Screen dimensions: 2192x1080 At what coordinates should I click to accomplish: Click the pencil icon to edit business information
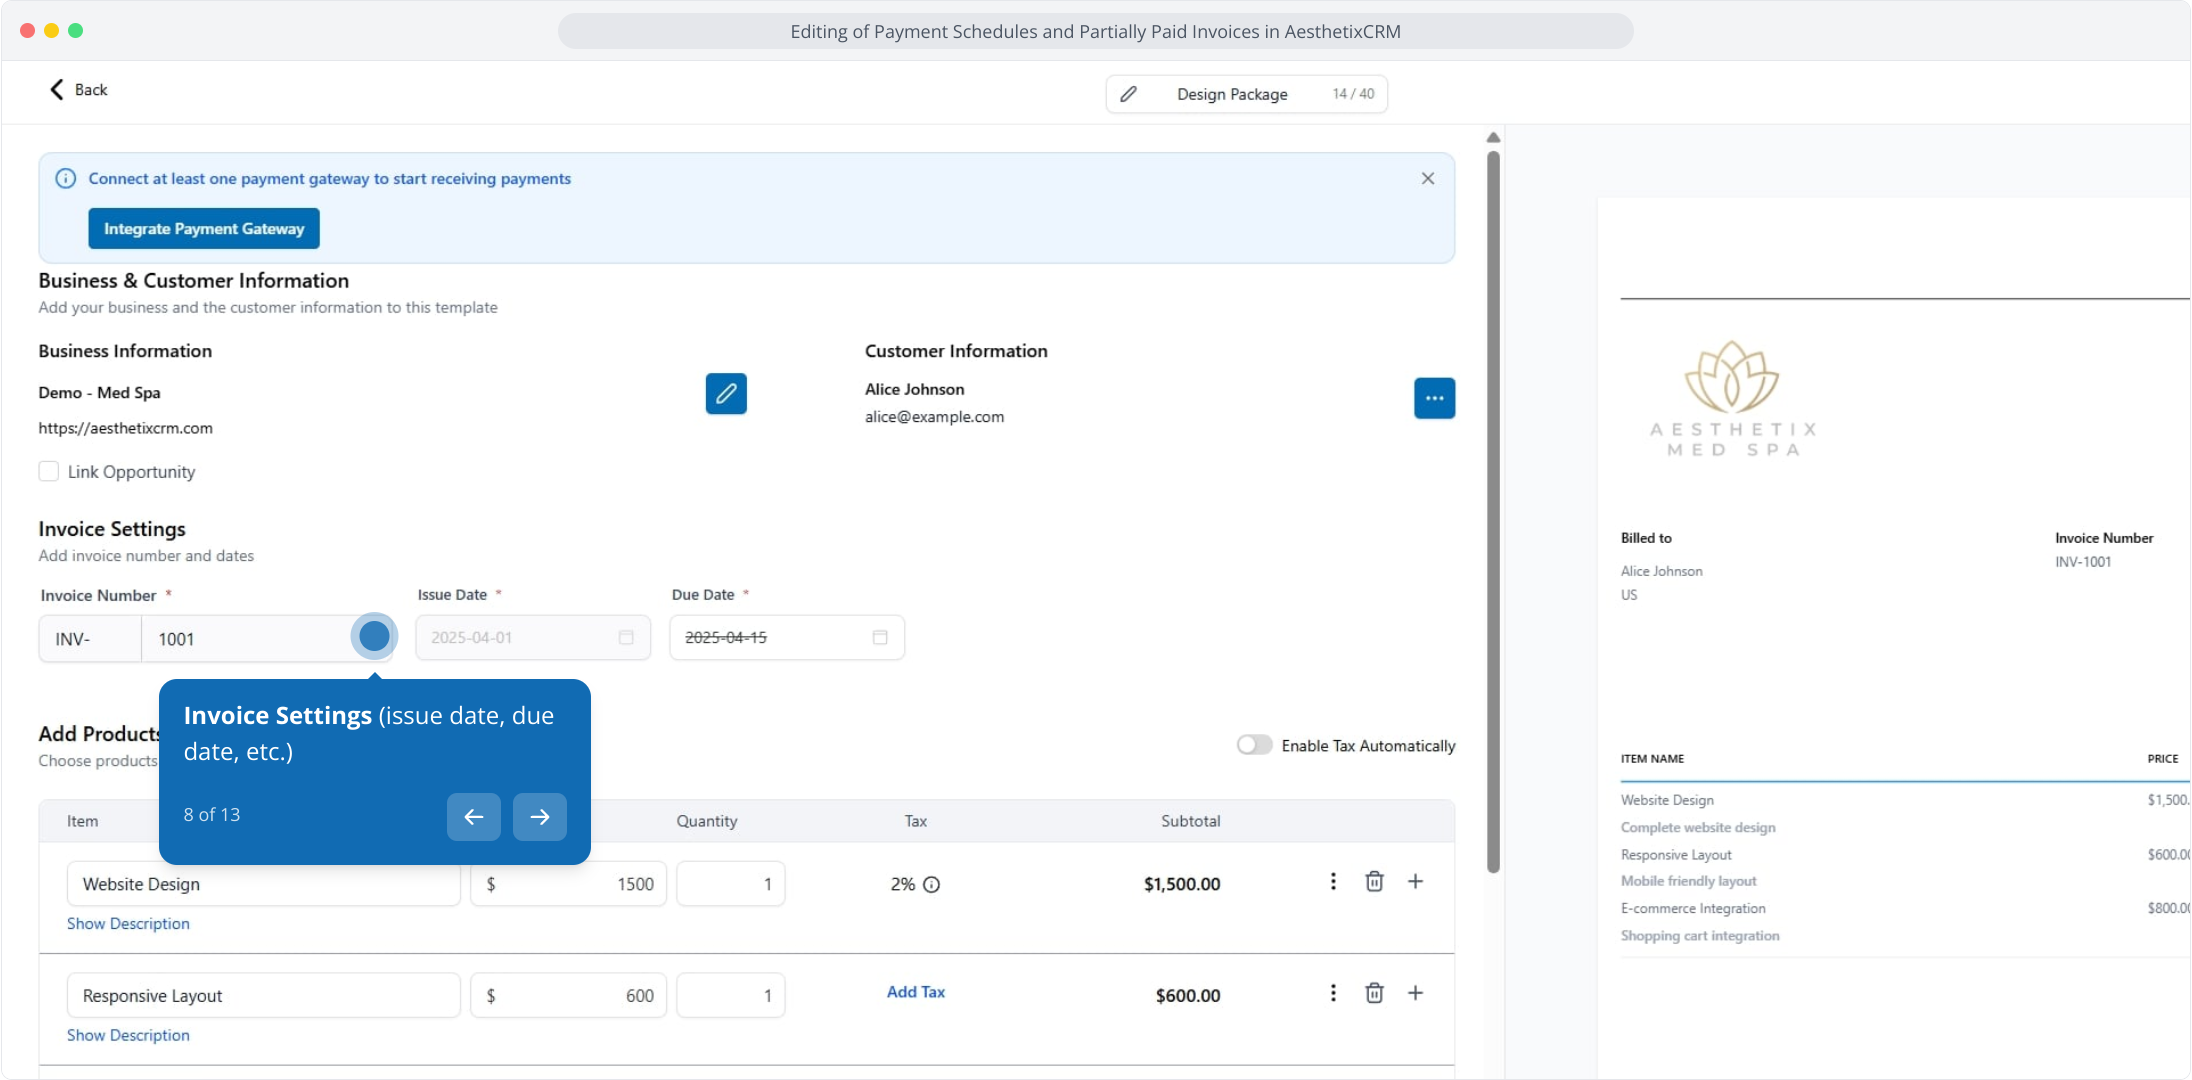click(x=726, y=394)
